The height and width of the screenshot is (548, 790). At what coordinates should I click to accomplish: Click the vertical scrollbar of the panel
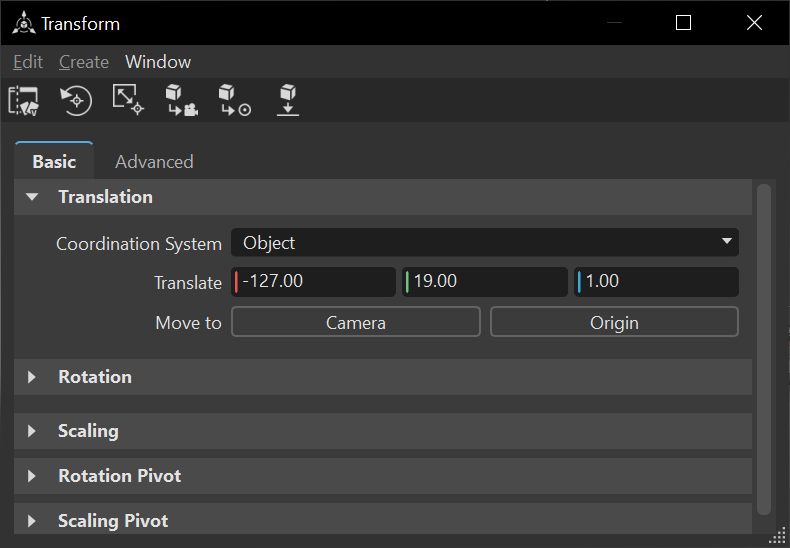point(764,349)
